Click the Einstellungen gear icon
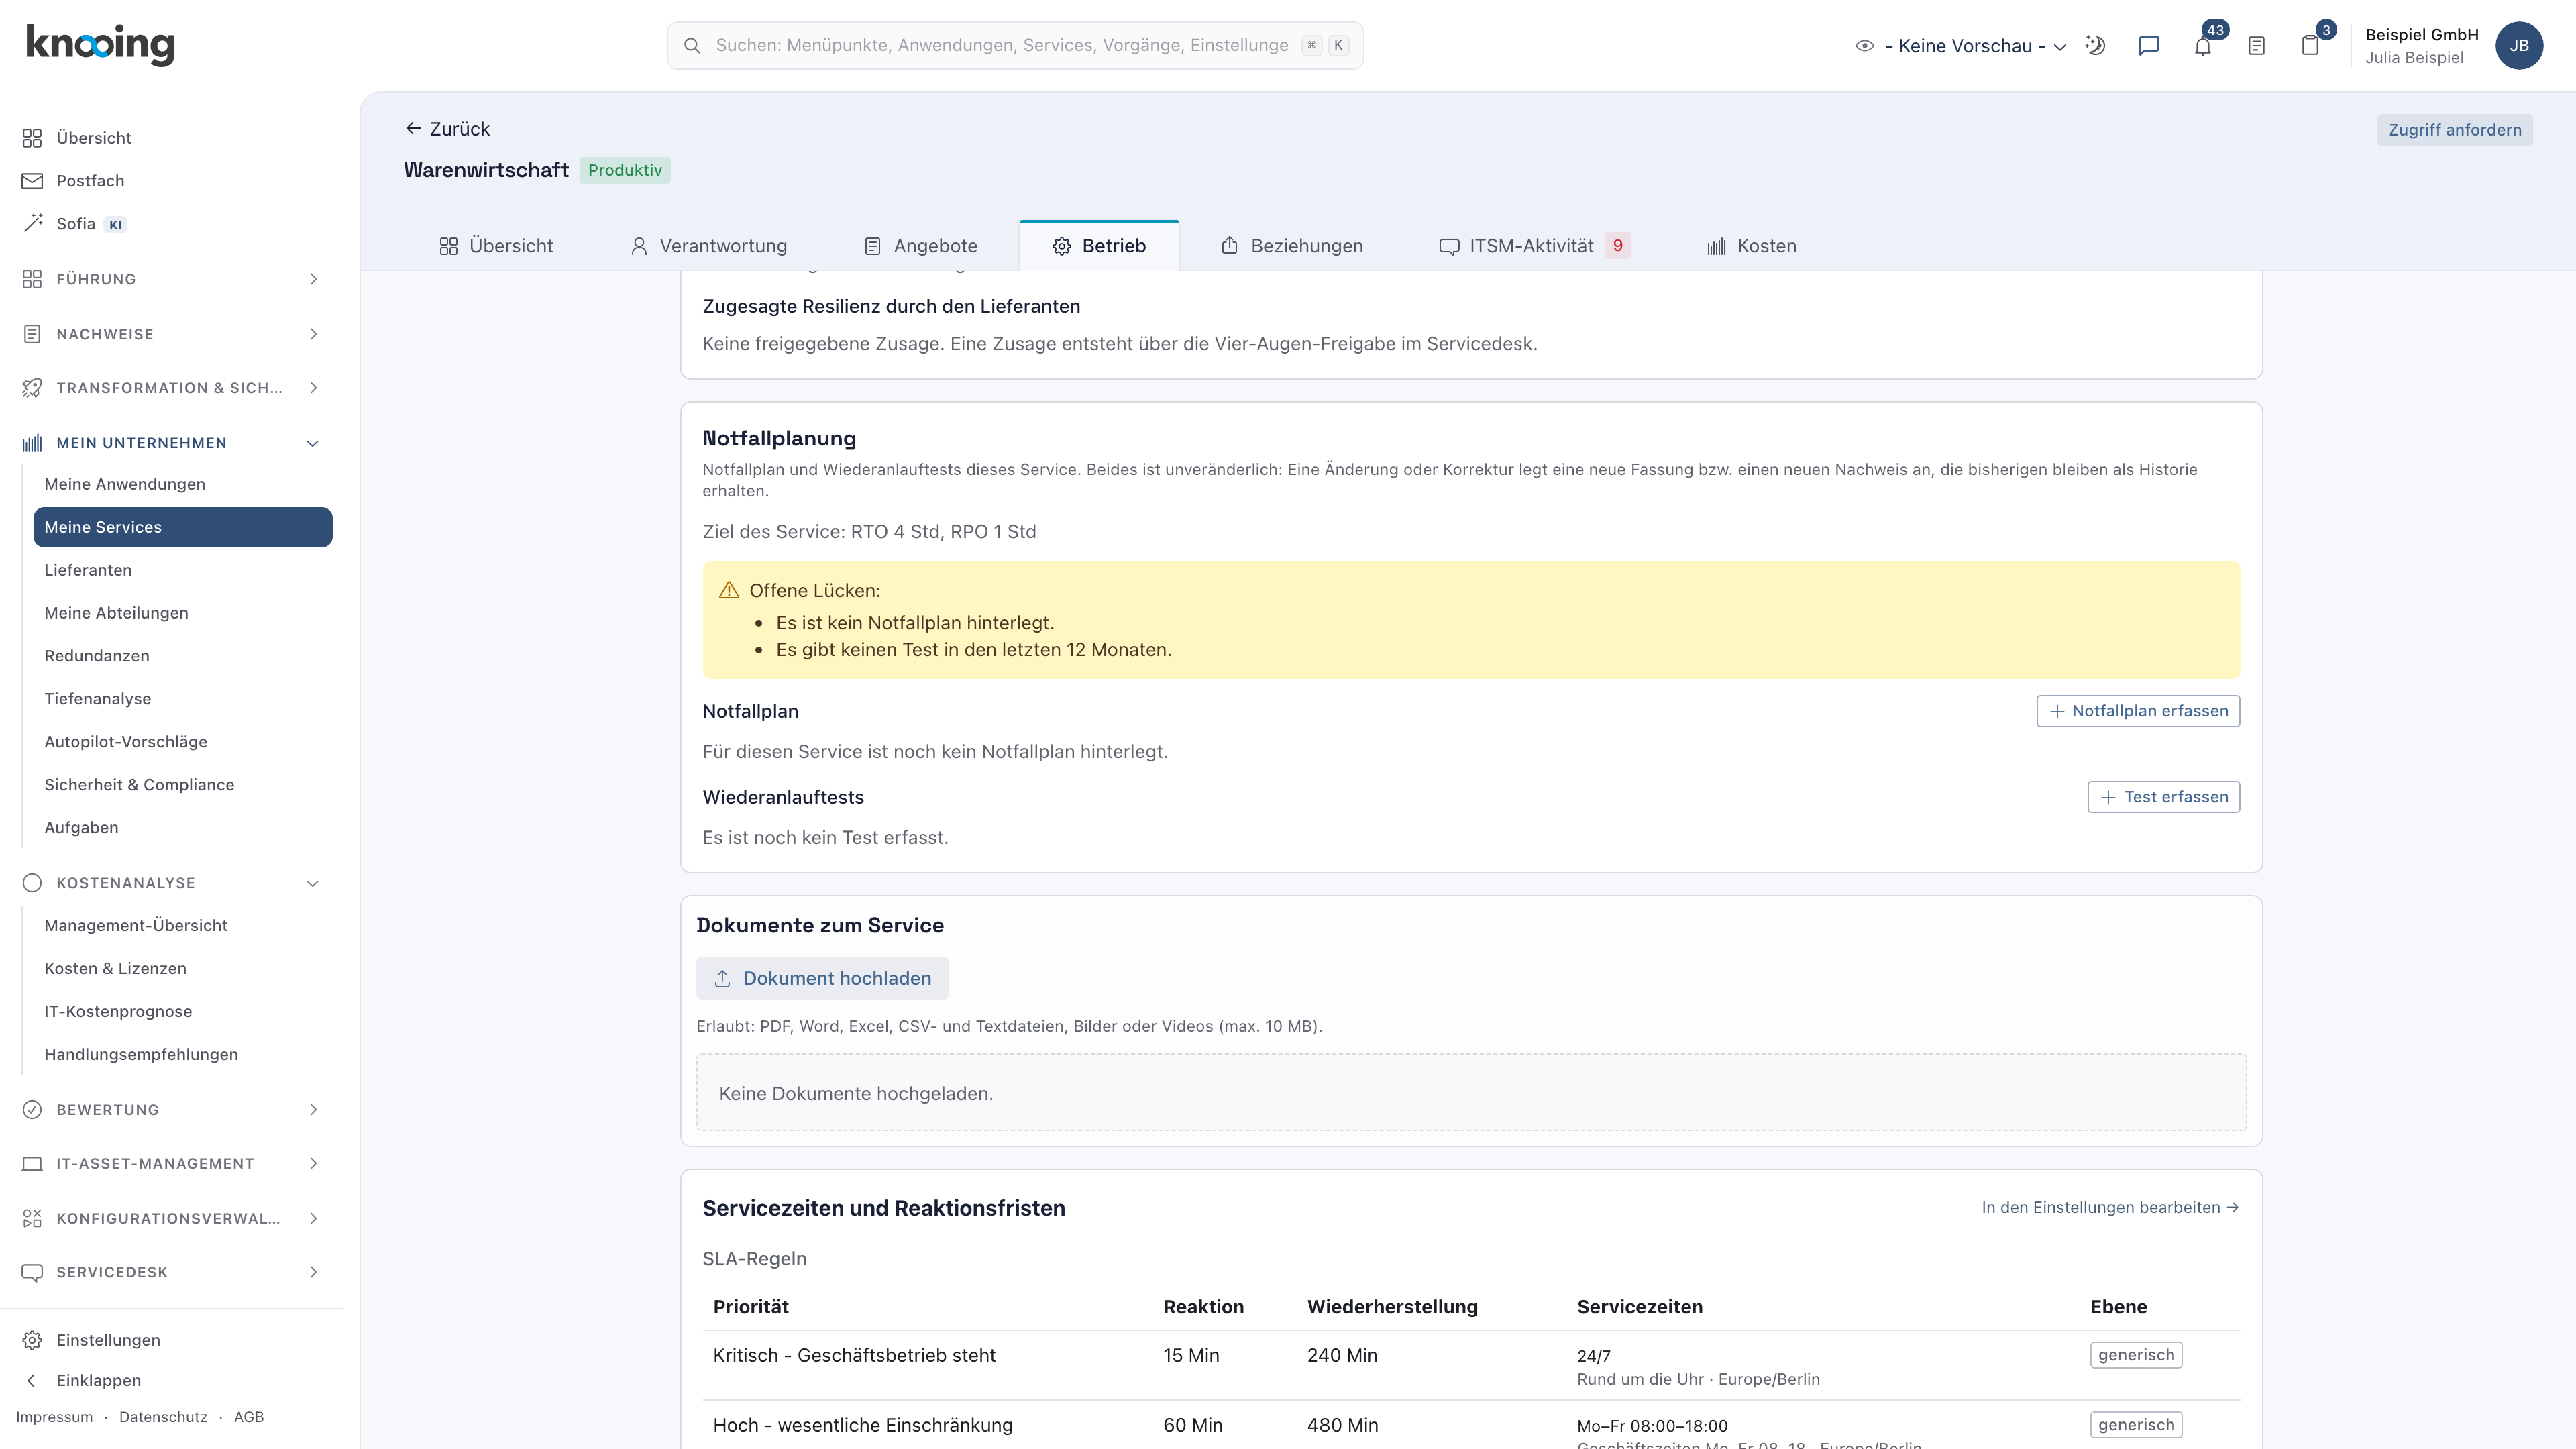 coord(32,1340)
